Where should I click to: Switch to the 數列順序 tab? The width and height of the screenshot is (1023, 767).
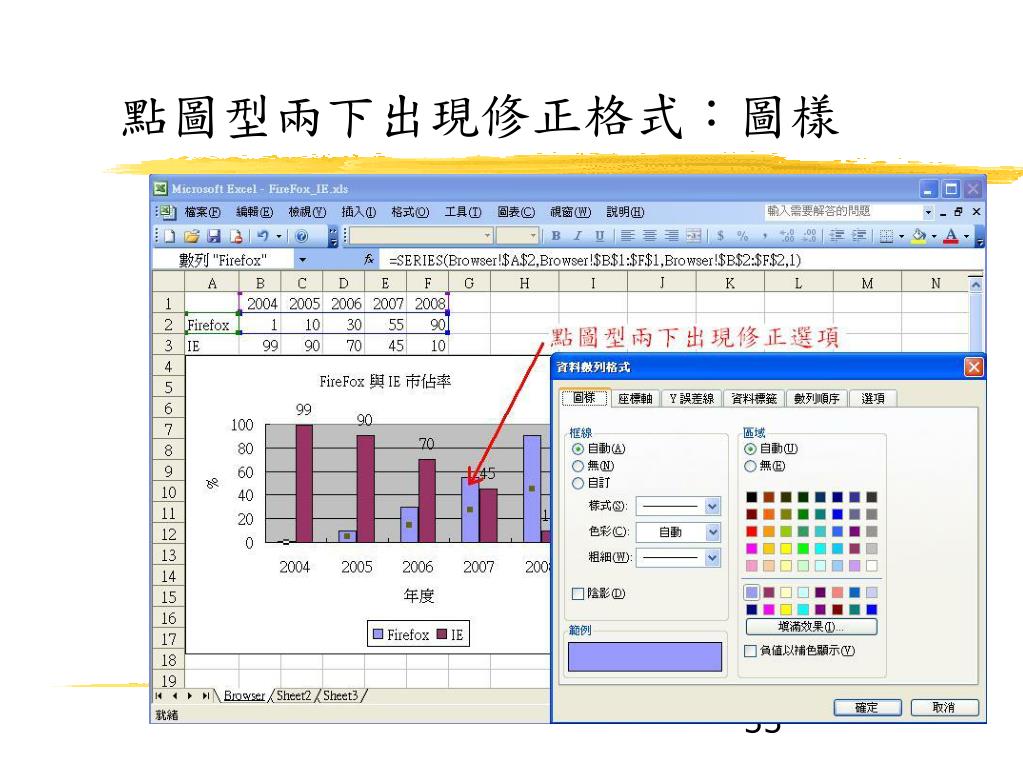(816, 399)
